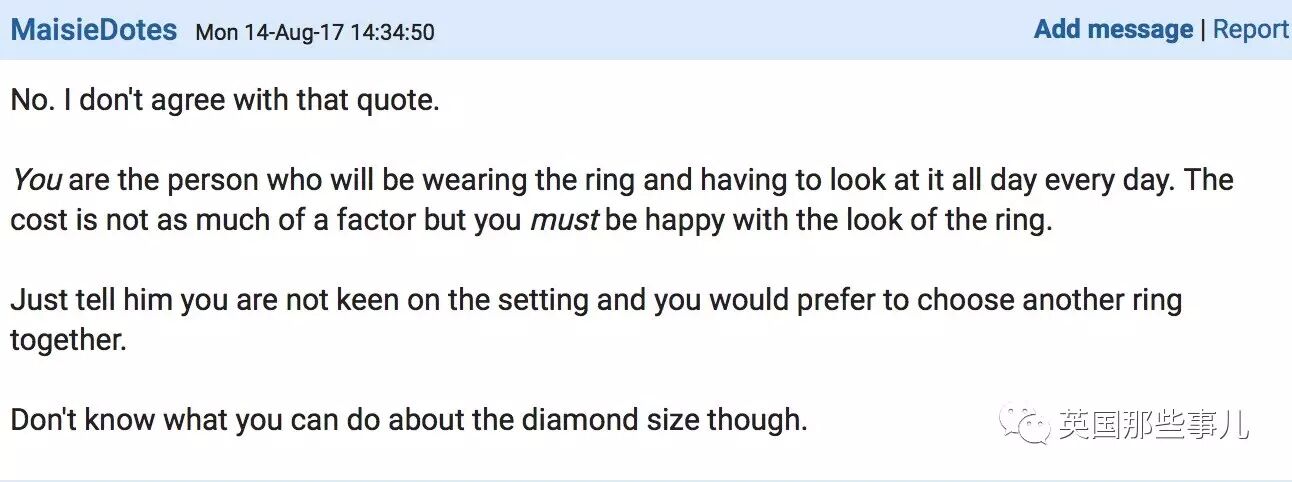The image size is (1292, 482).
Task: Click the italic word You
Action: pyautogui.click(x=37, y=181)
